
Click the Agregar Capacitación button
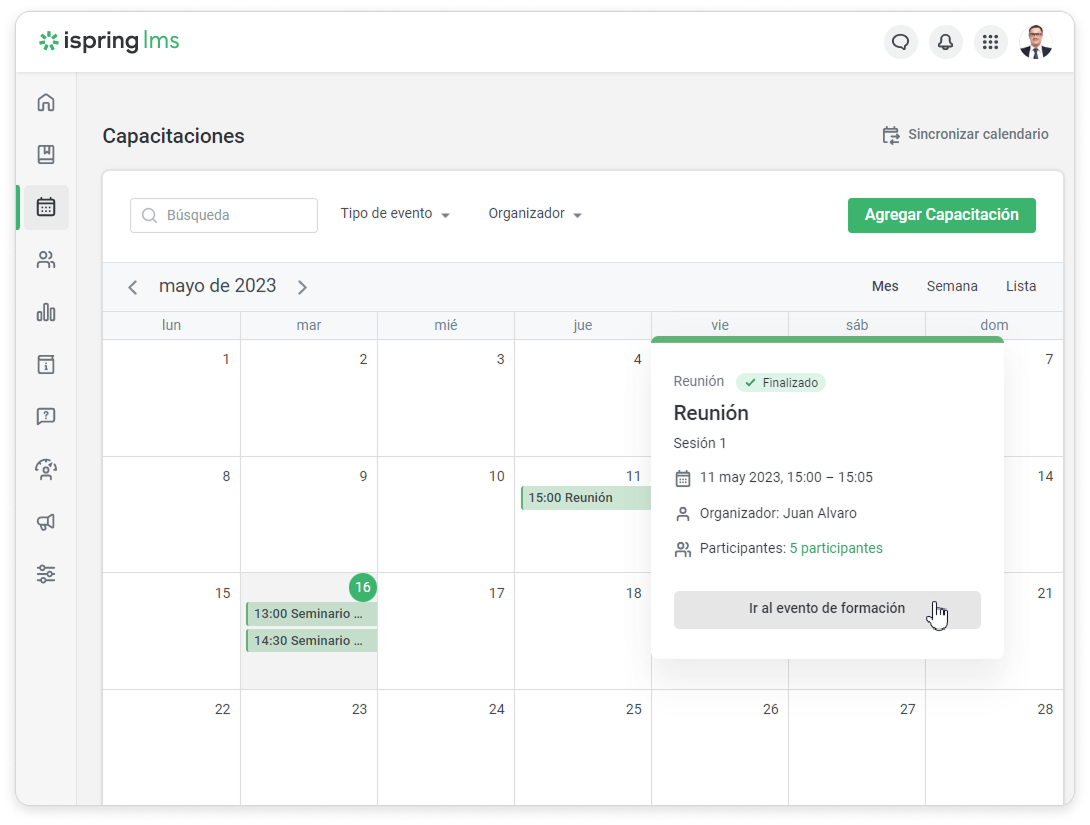tap(941, 215)
